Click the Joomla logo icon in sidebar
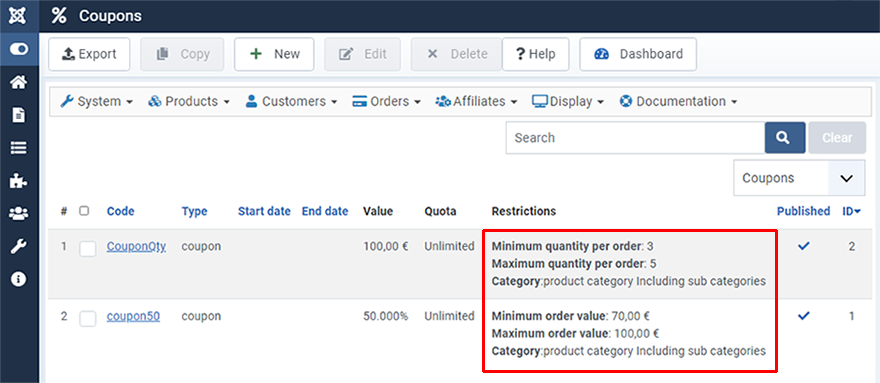The height and width of the screenshot is (383, 880). 19,16
